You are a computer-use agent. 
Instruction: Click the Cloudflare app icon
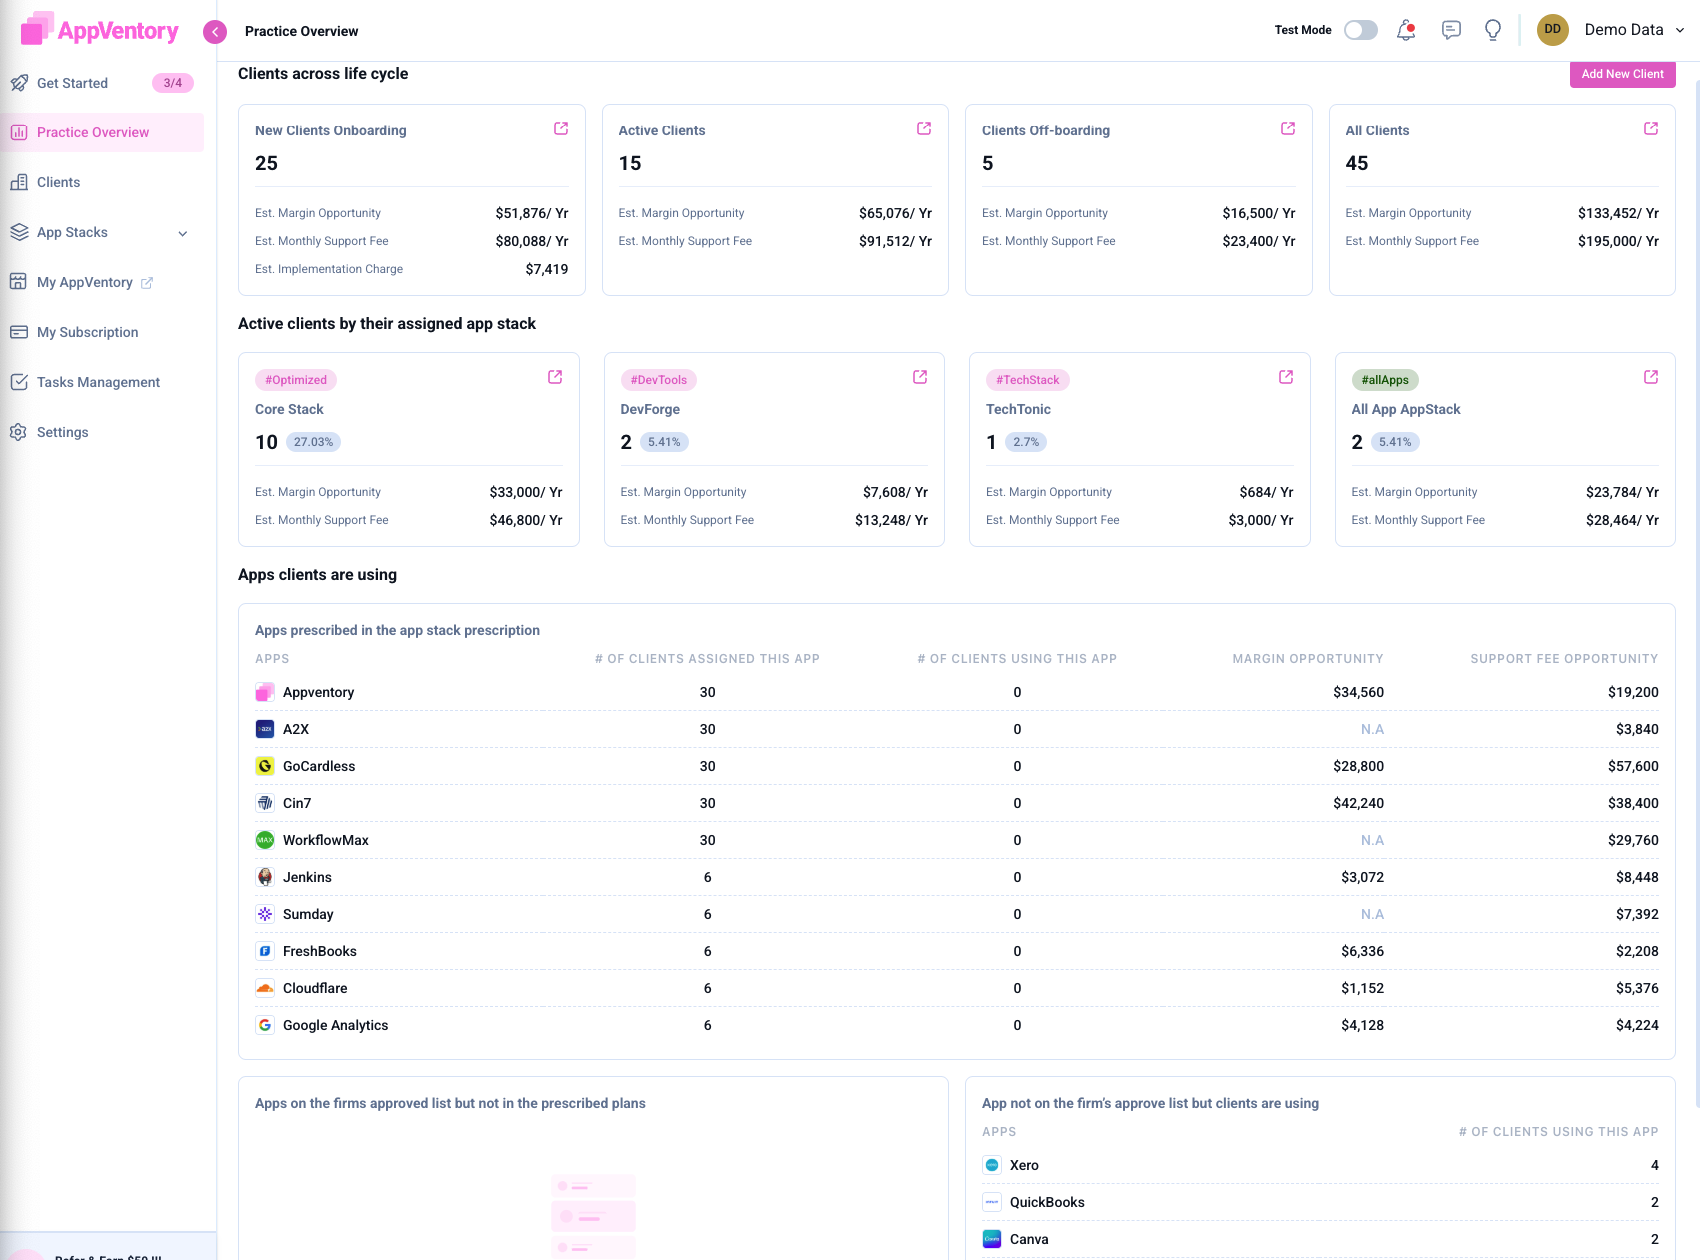pyautogui.click(x=265, y=988)
